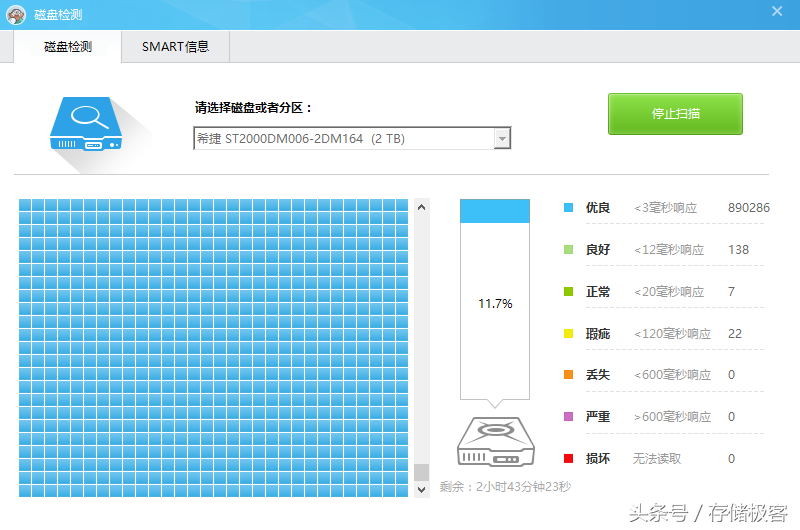Click the blue 优良 legend square
This screenshot has height=530, width=800.
568,208
